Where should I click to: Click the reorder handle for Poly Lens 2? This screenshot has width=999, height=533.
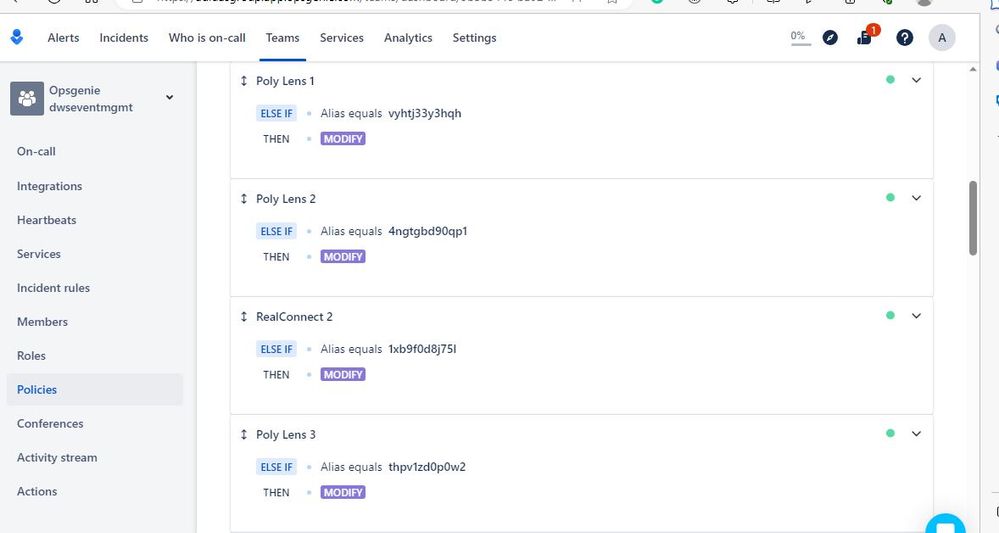243,199
